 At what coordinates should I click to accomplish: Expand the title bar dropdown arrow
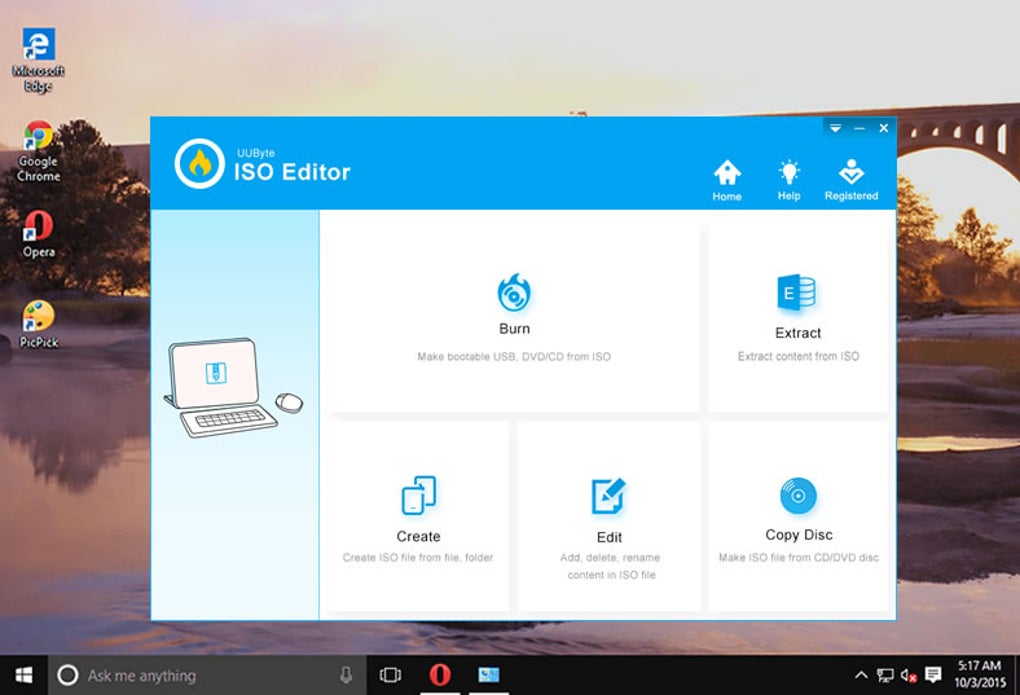coord(836,128)
